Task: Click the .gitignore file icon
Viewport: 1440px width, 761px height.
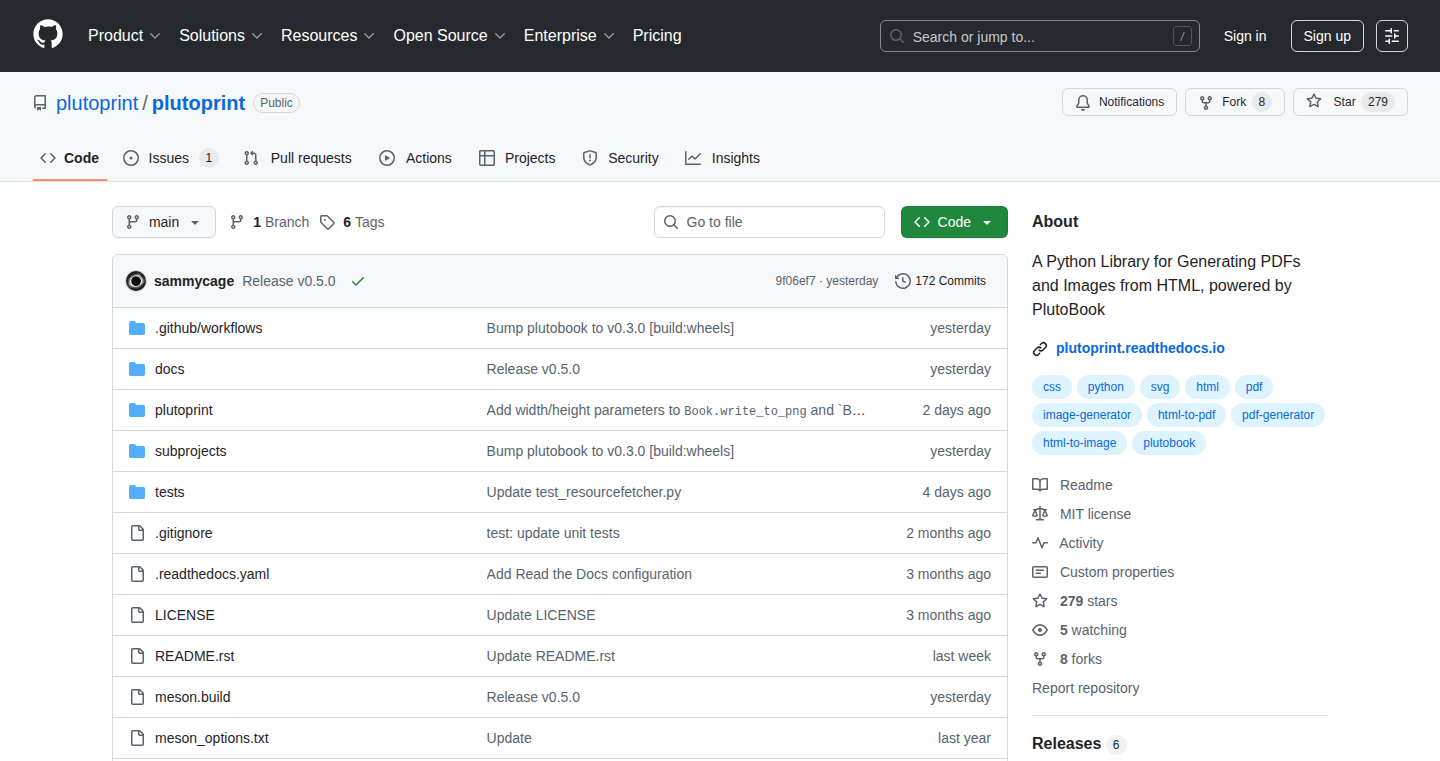Action: pyautogui.click(x=137, y=533)
